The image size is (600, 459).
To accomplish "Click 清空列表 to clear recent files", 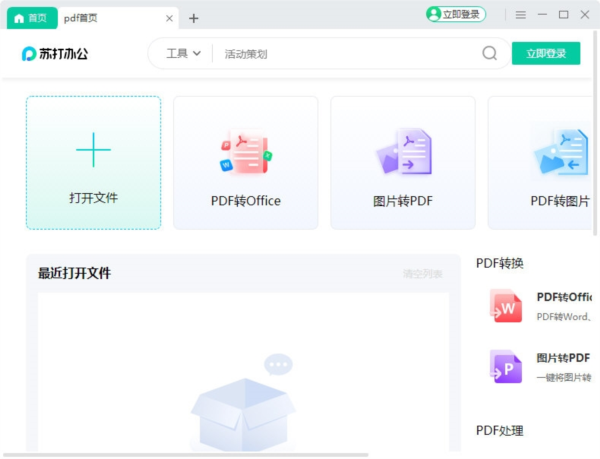I will point(422,274).
